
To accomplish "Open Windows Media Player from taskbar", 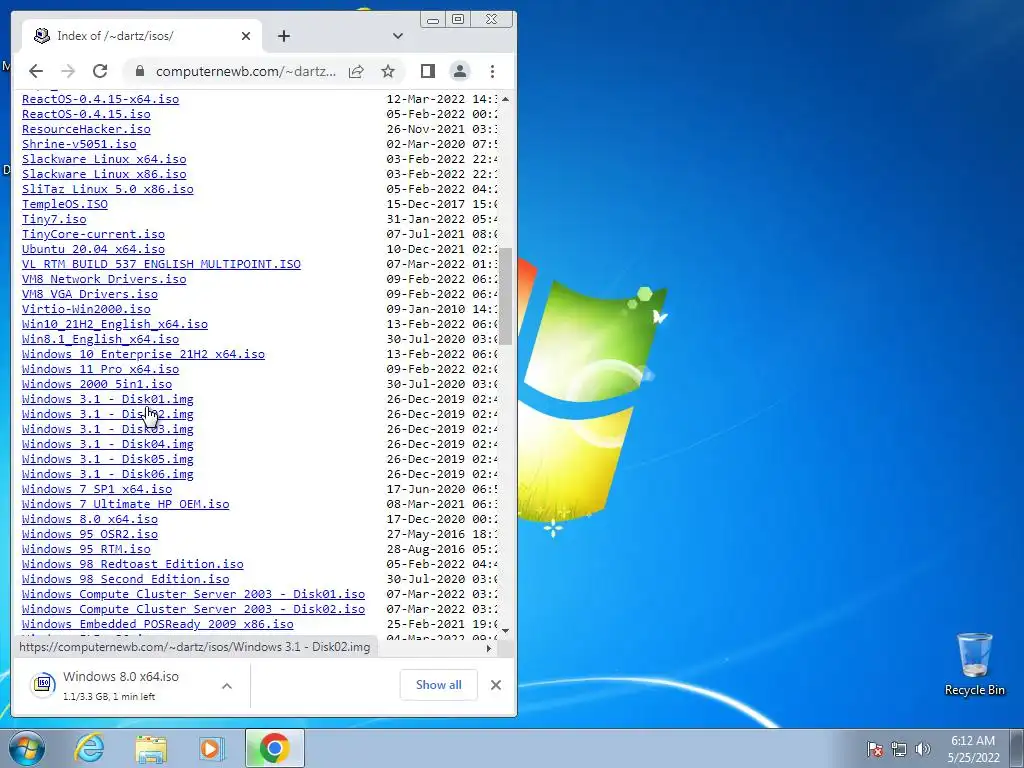I will [211, 748].
